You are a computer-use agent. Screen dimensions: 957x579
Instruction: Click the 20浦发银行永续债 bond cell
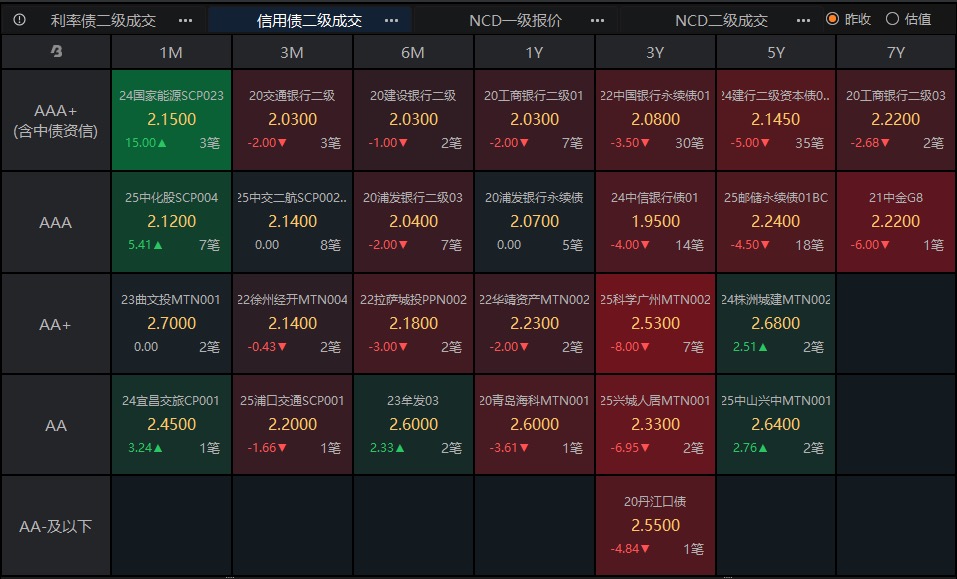(534, 222)
